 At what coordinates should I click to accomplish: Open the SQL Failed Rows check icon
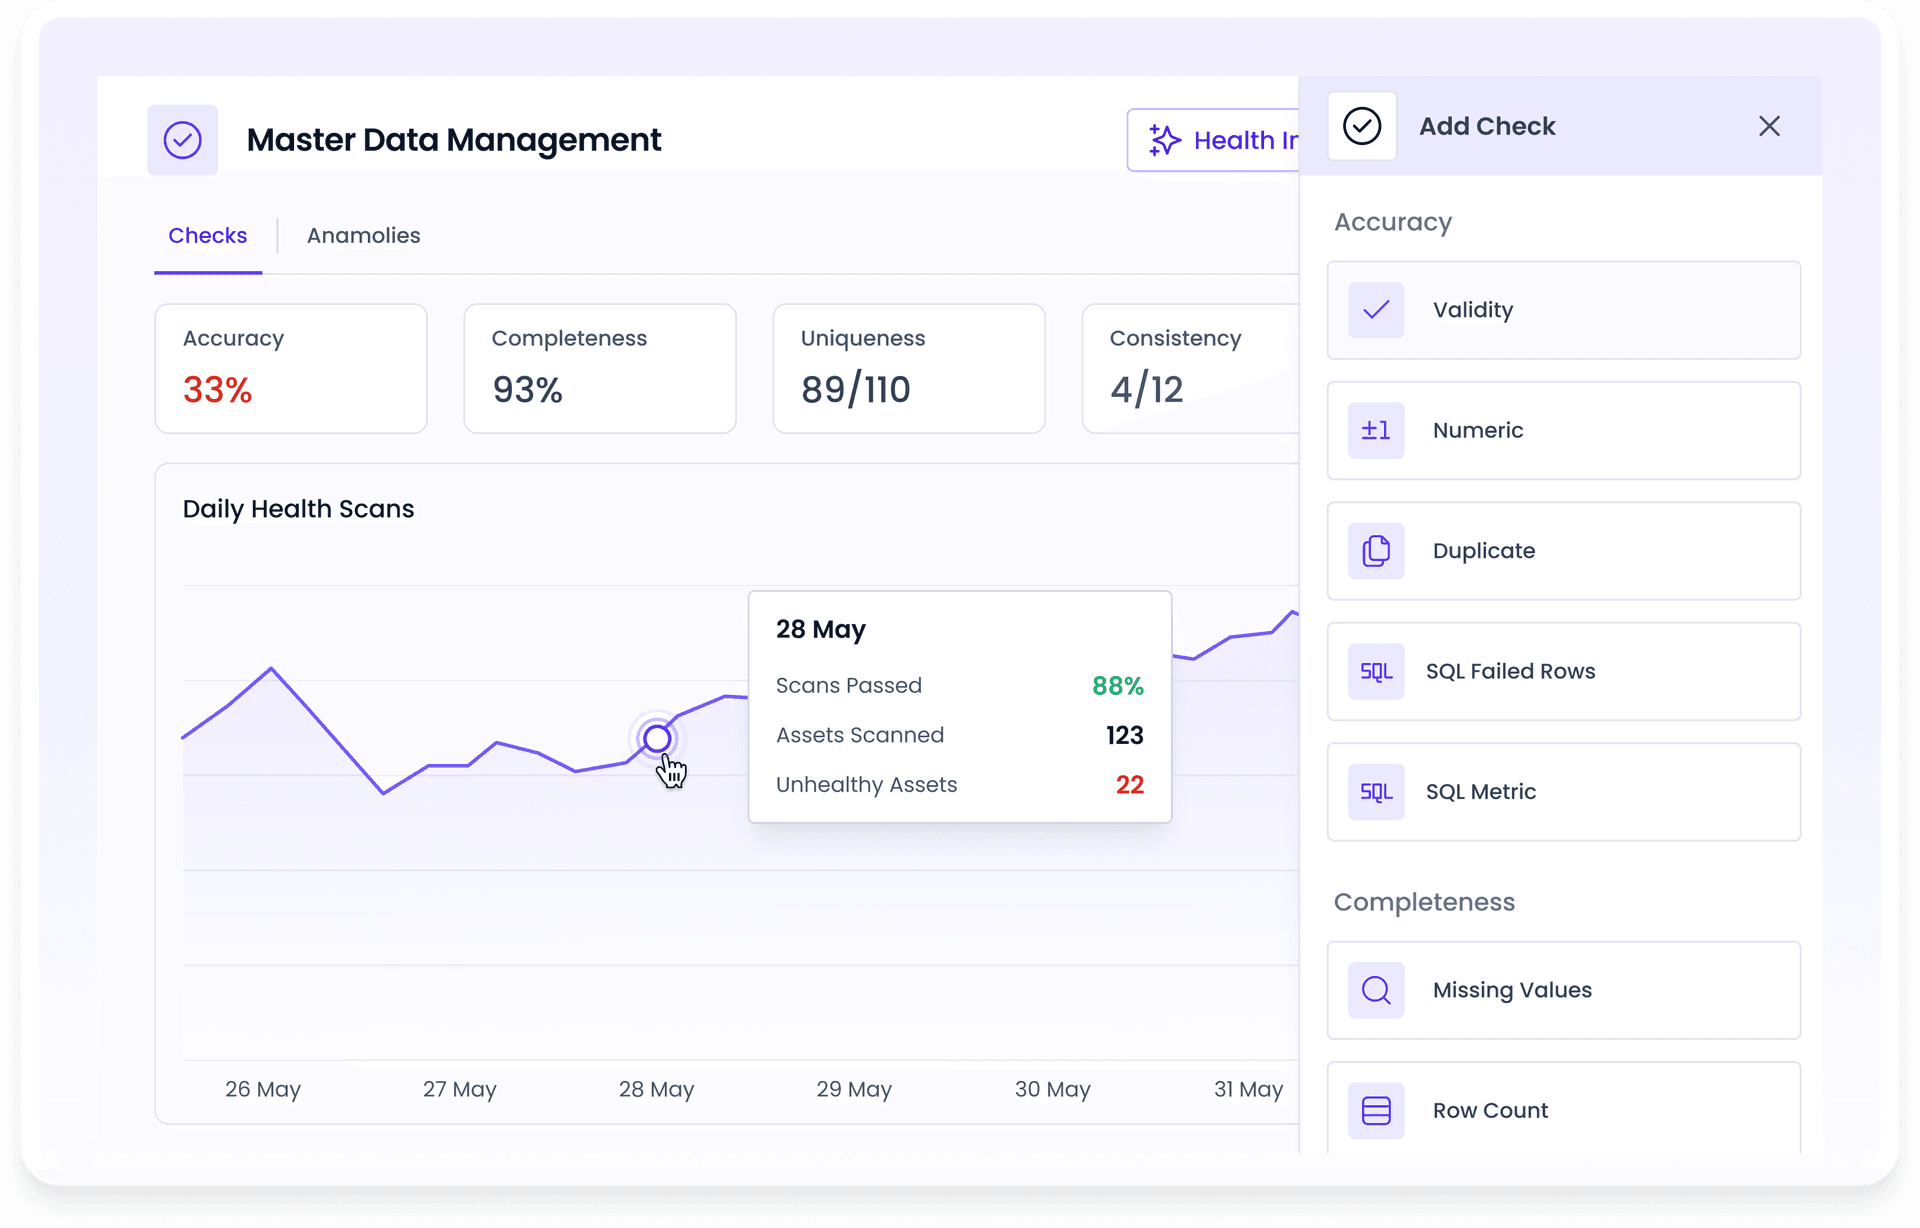[1376, 671]
